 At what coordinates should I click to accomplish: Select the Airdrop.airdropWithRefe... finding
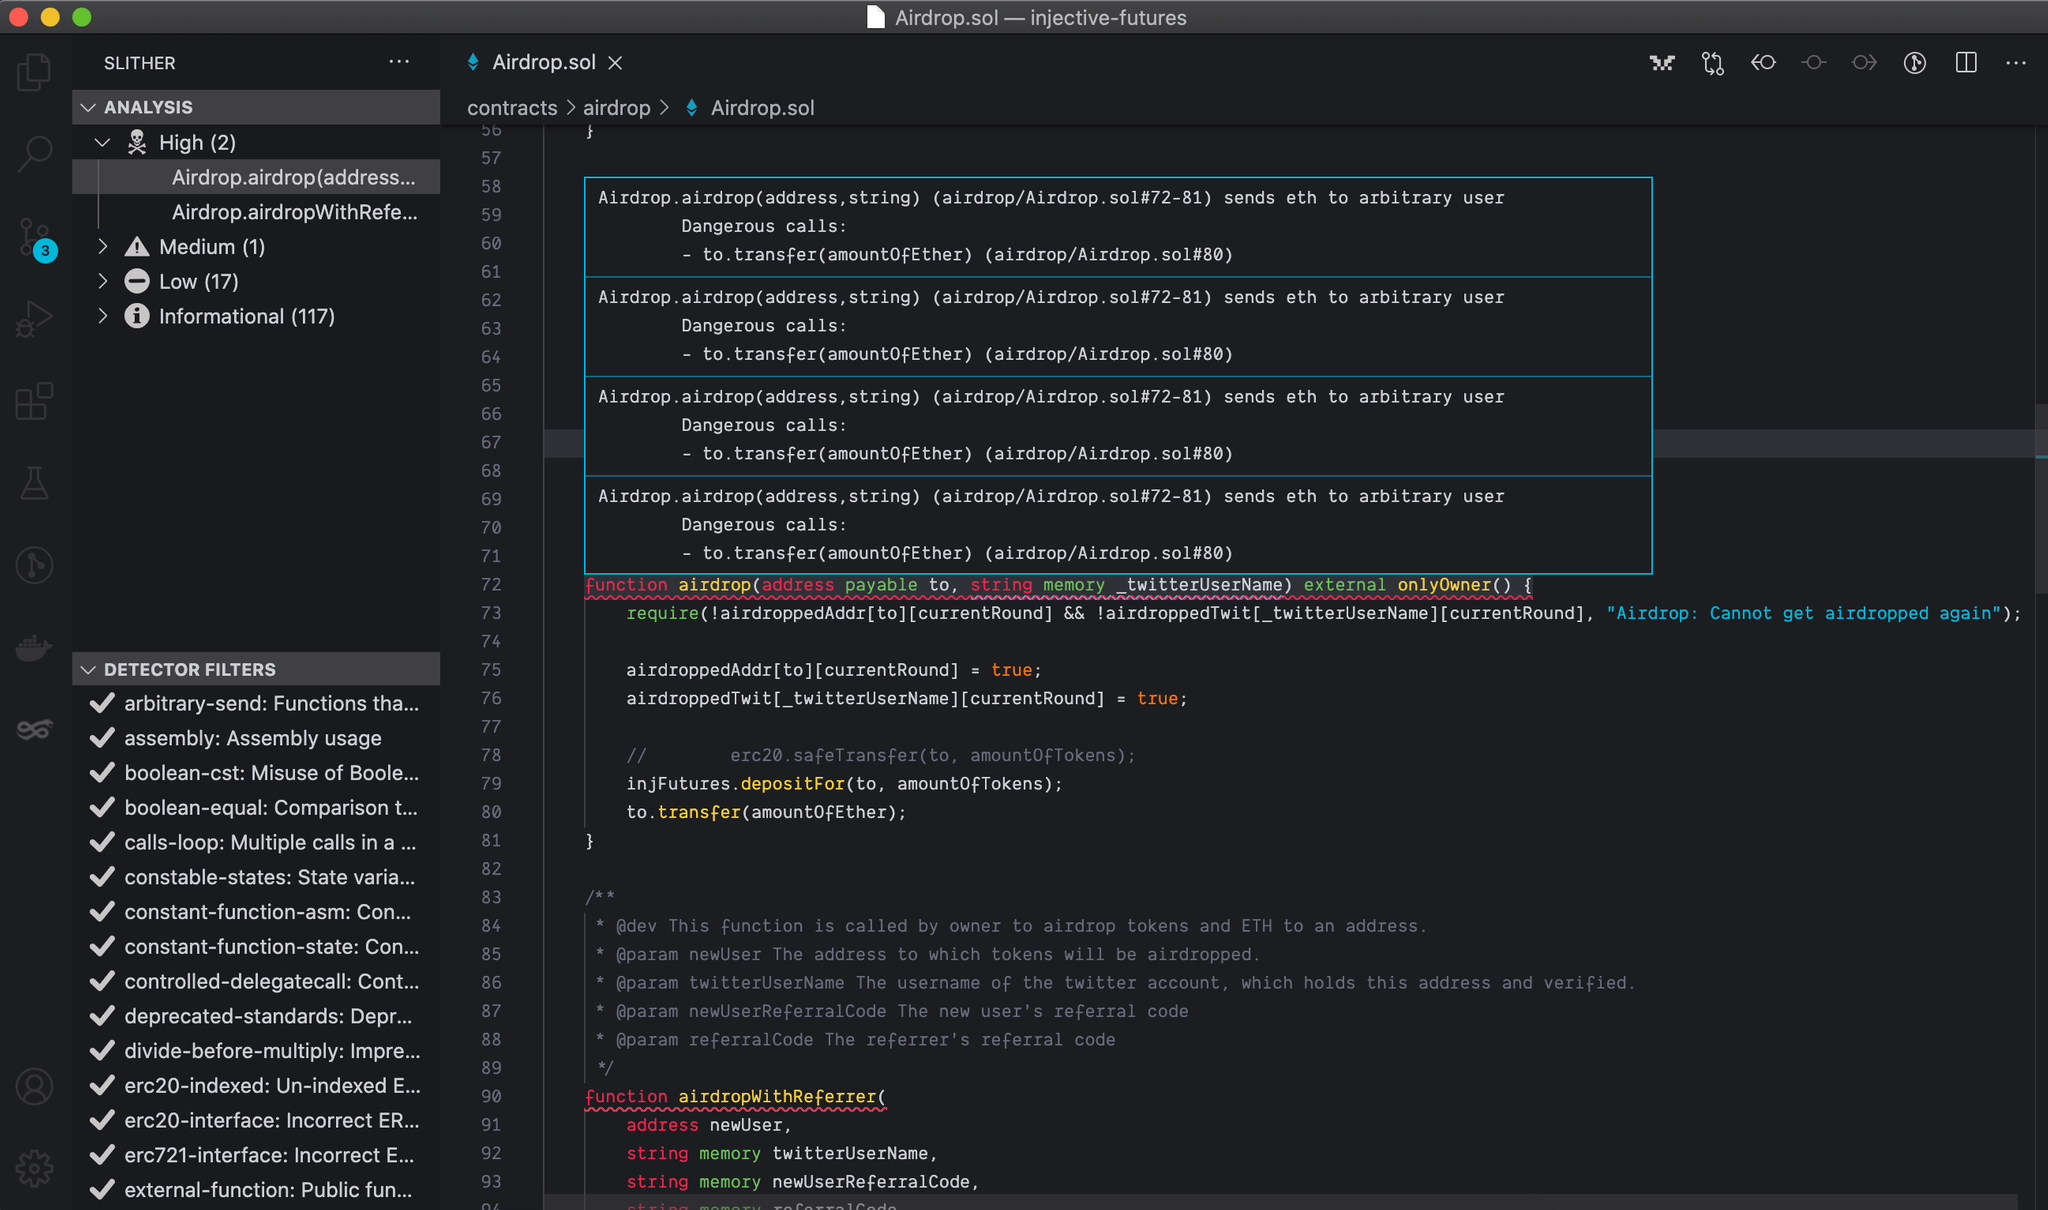point(256,212)
